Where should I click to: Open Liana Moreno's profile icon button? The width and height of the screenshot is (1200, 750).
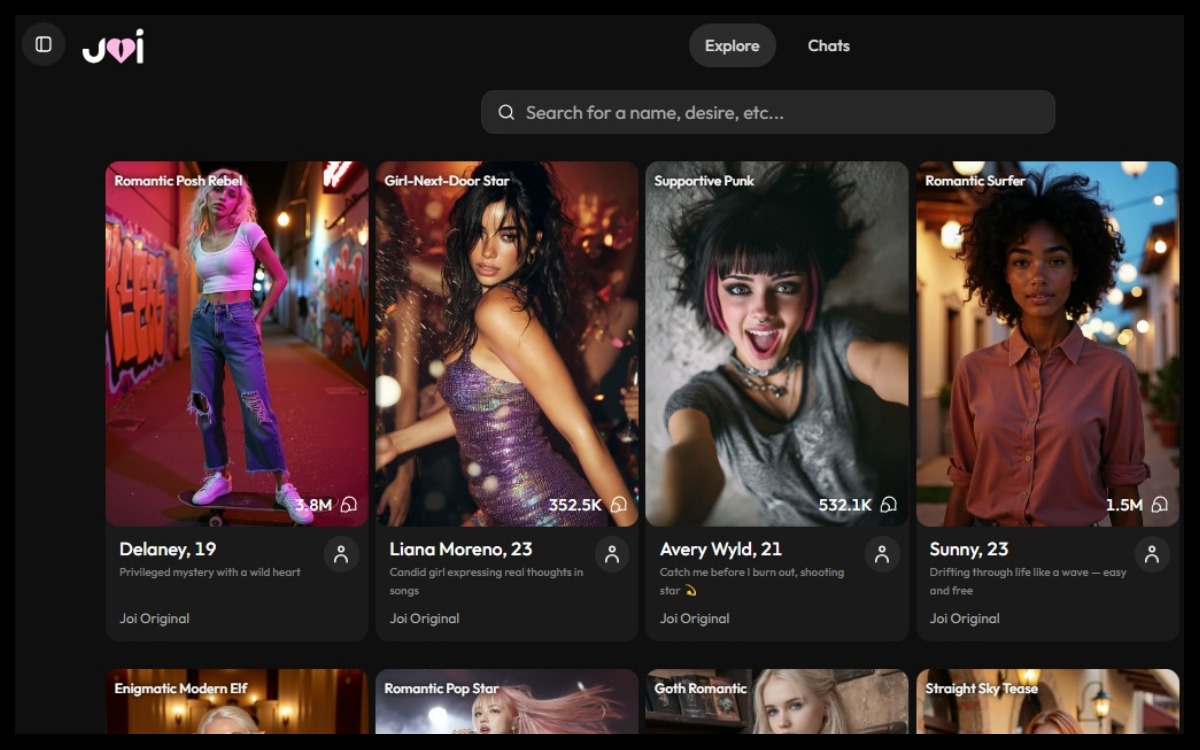(x=611, y=554)
